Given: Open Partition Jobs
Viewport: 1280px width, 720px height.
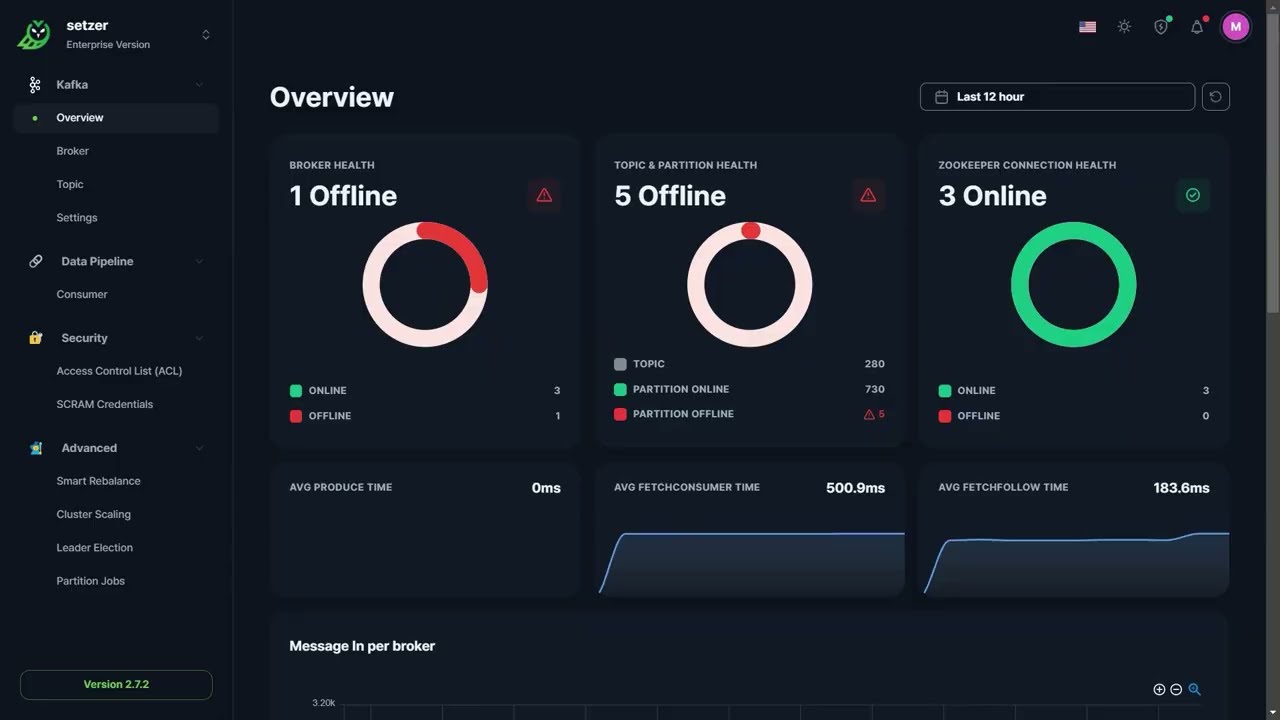Looking at the screenshot, I should pyautogui.click(x=91, y=581).
